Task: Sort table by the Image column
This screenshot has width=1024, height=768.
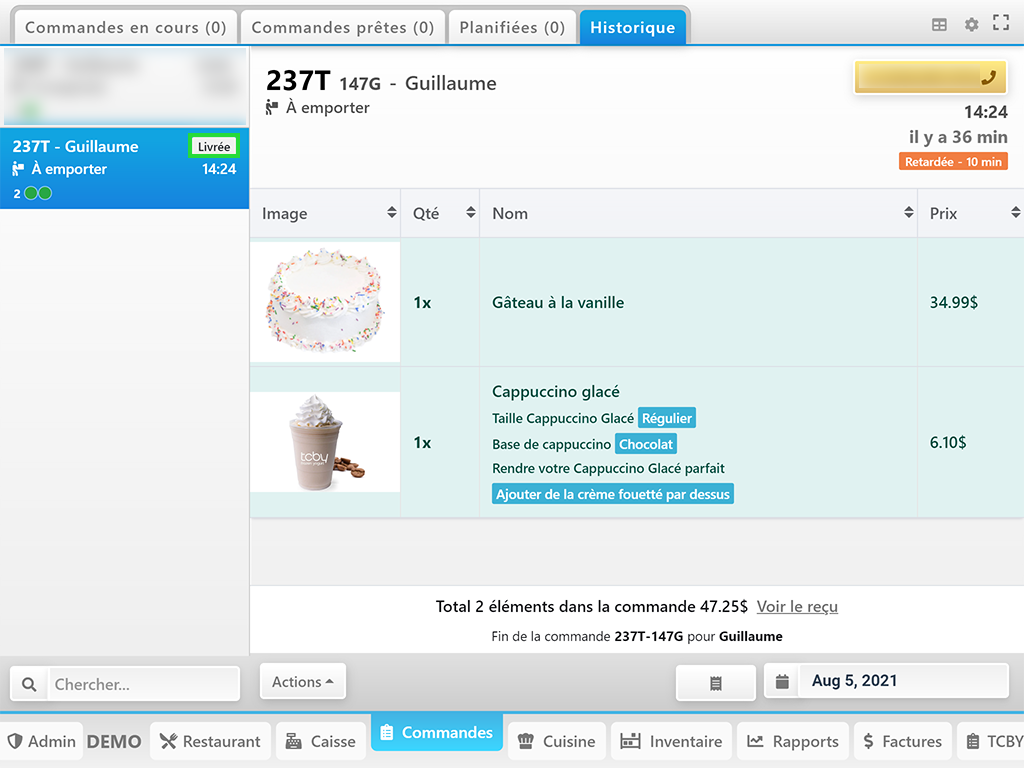Action: (x=391, y=213)
